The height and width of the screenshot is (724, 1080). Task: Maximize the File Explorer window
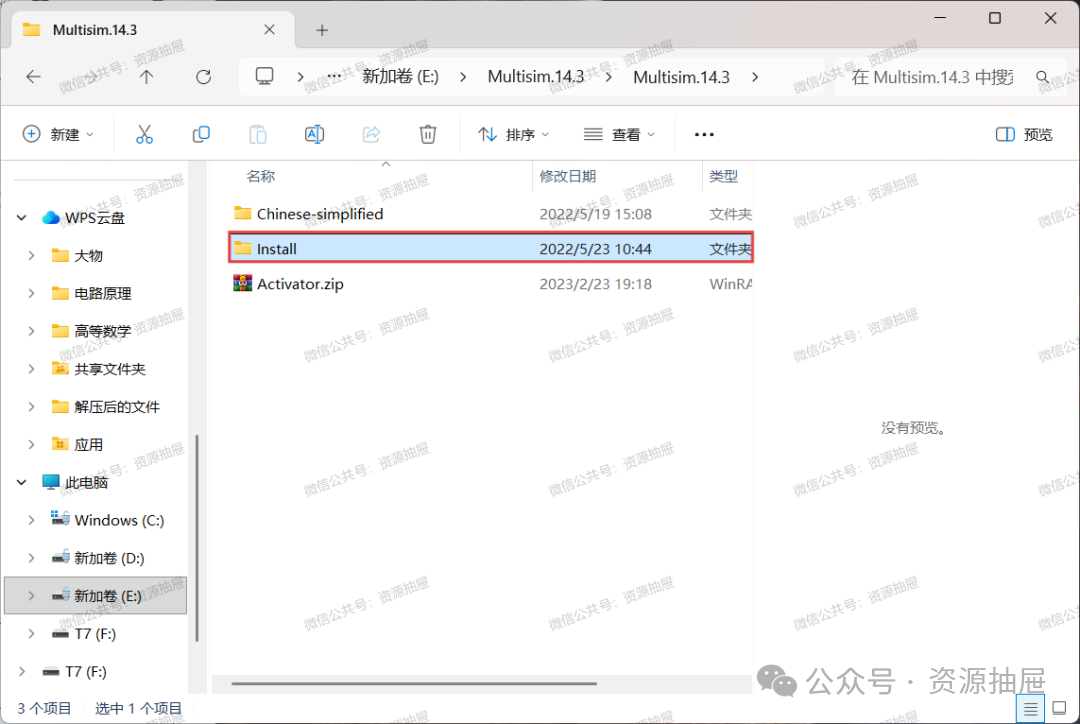point(995,18)
